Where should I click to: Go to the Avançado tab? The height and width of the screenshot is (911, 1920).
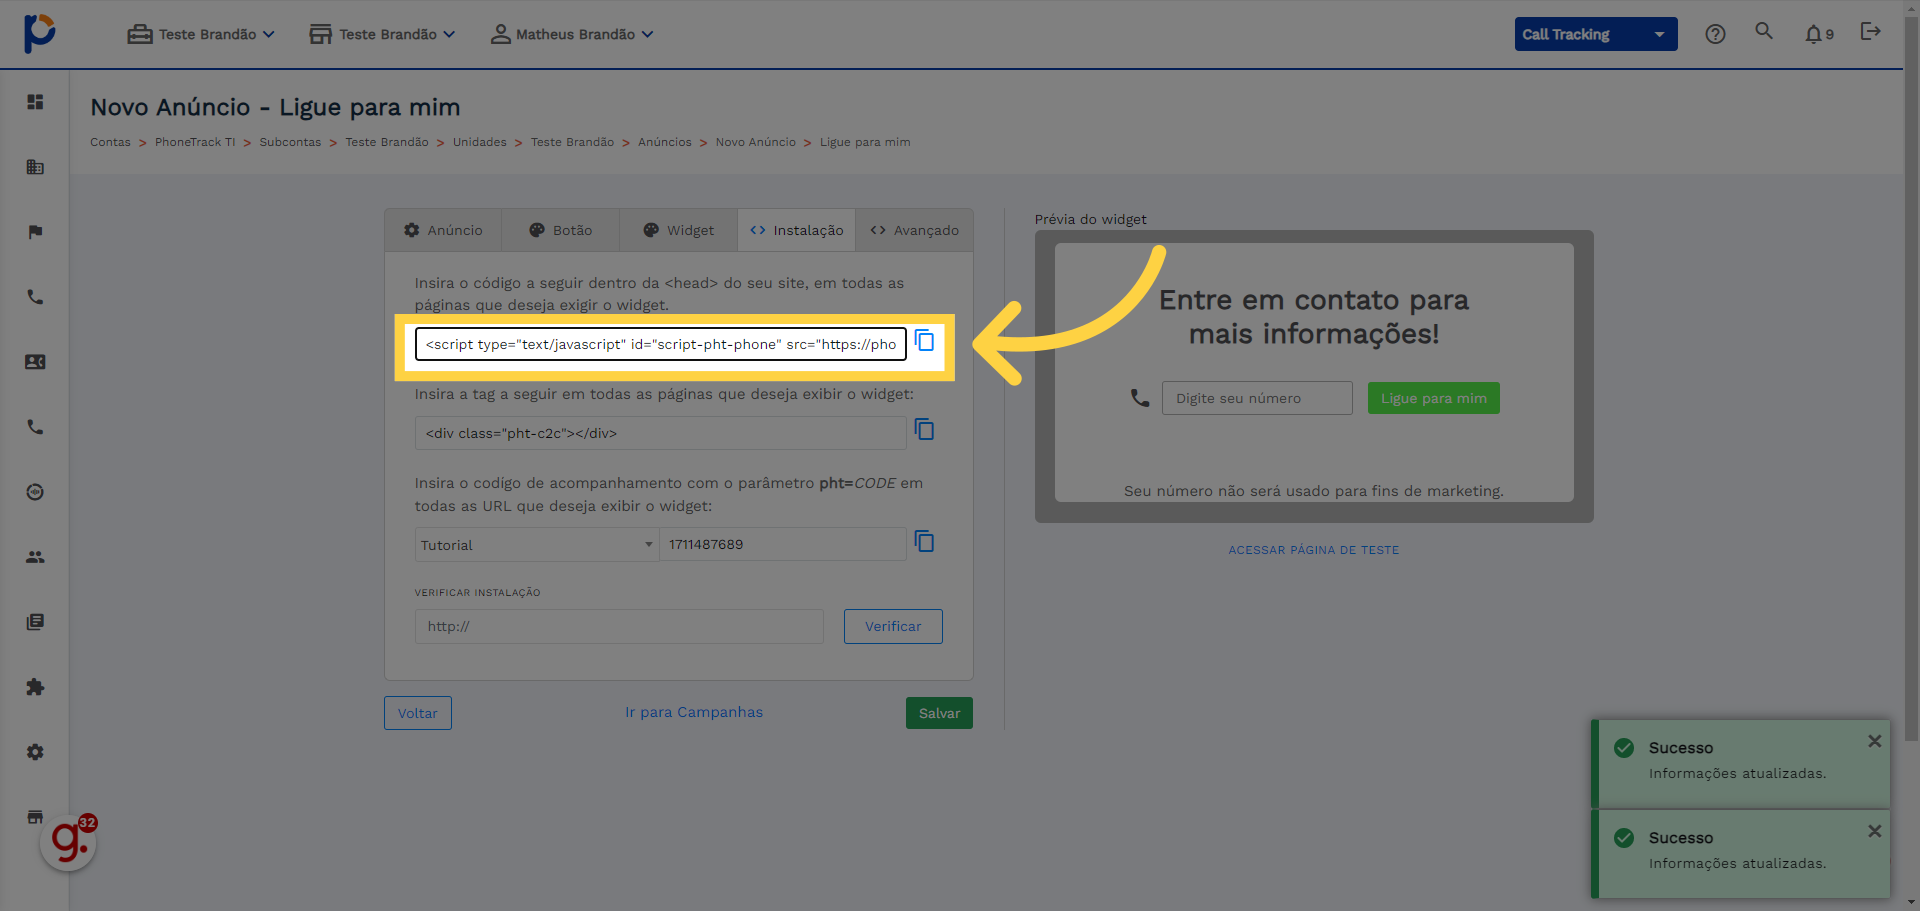click(914, 230)
